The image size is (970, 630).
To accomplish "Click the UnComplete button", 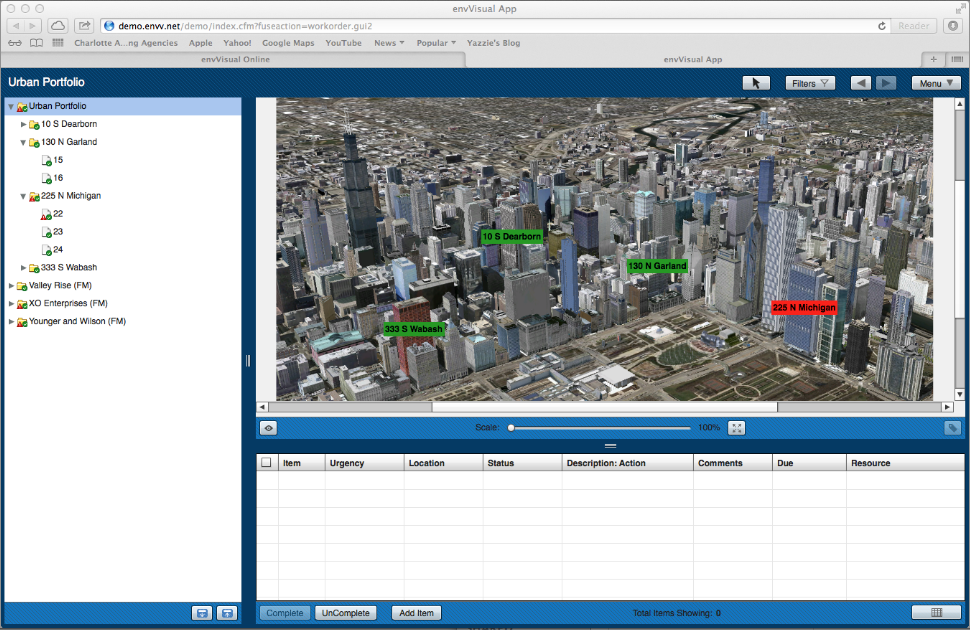I will point(345,613).
